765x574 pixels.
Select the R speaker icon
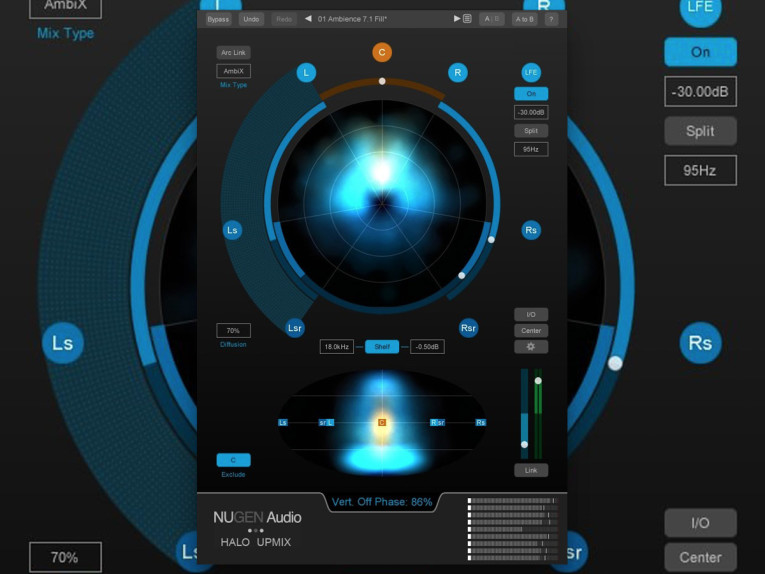click(458, 73)
